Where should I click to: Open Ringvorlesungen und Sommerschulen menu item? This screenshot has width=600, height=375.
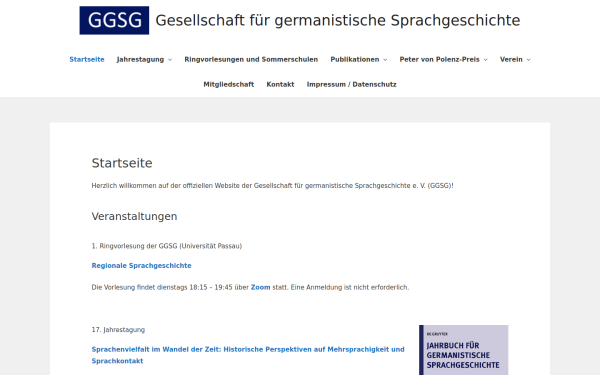point(251,59)
